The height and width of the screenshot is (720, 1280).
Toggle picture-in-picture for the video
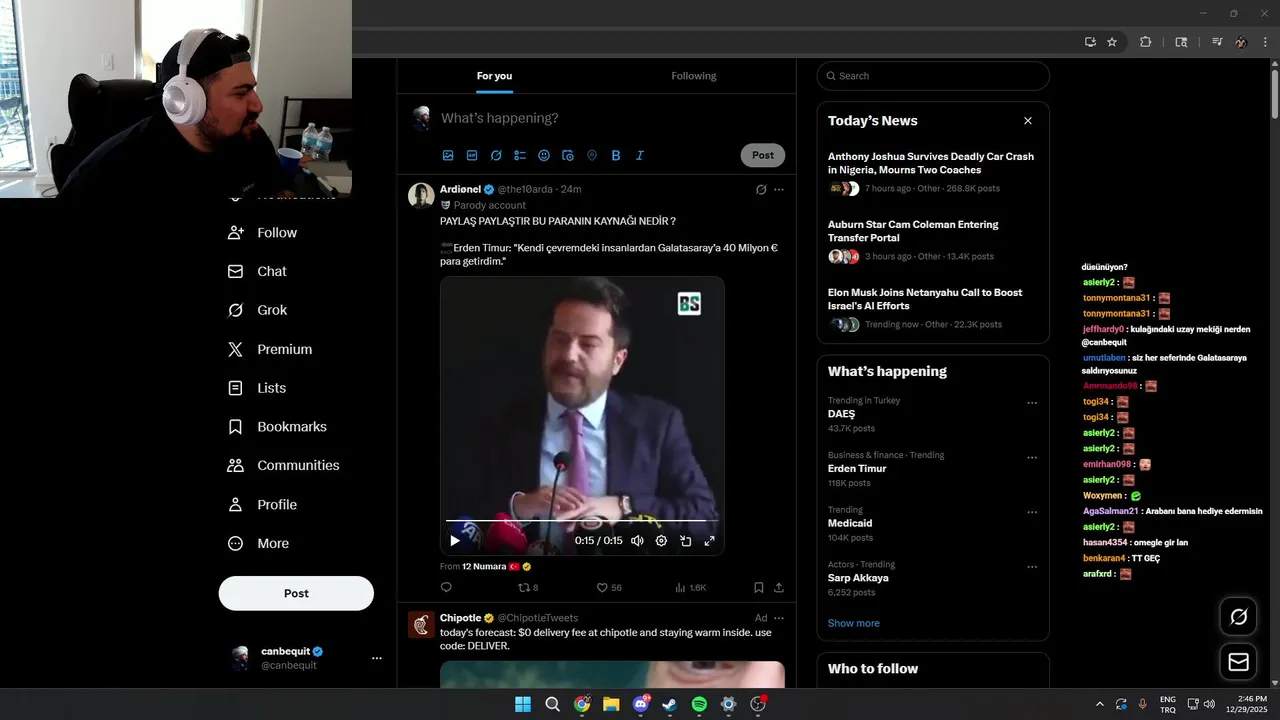tap(686, 541)
